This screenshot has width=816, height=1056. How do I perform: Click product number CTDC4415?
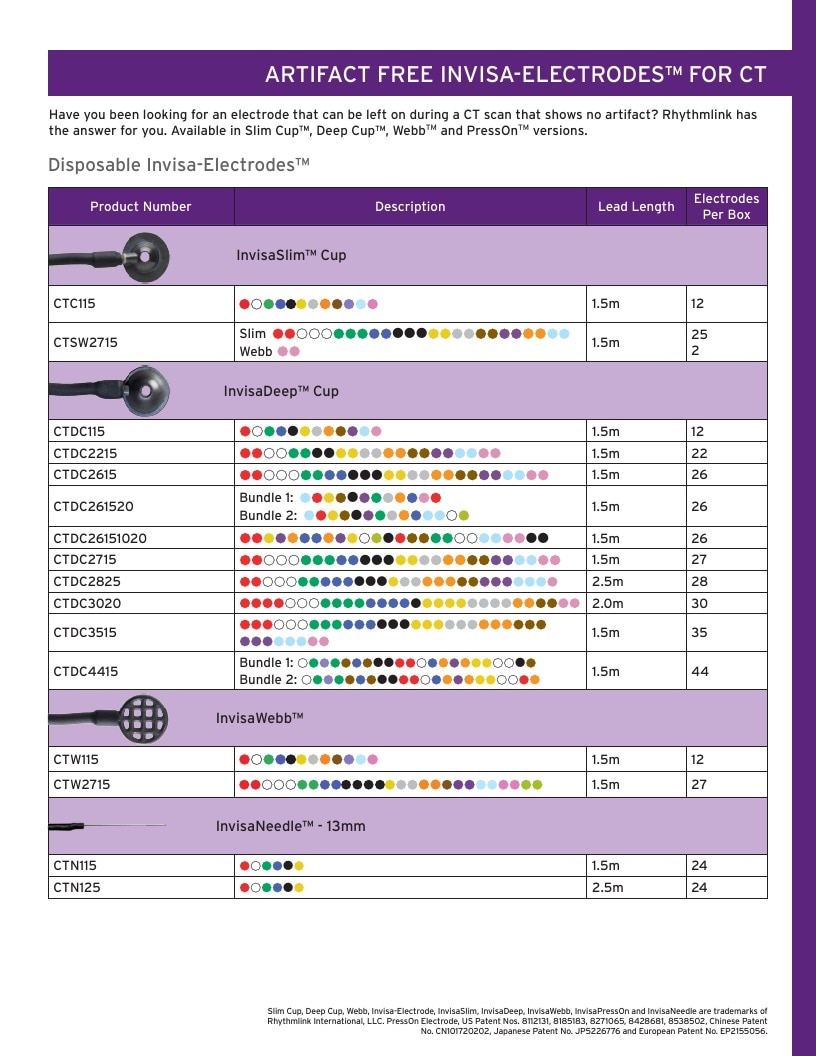tap(86, 671)
